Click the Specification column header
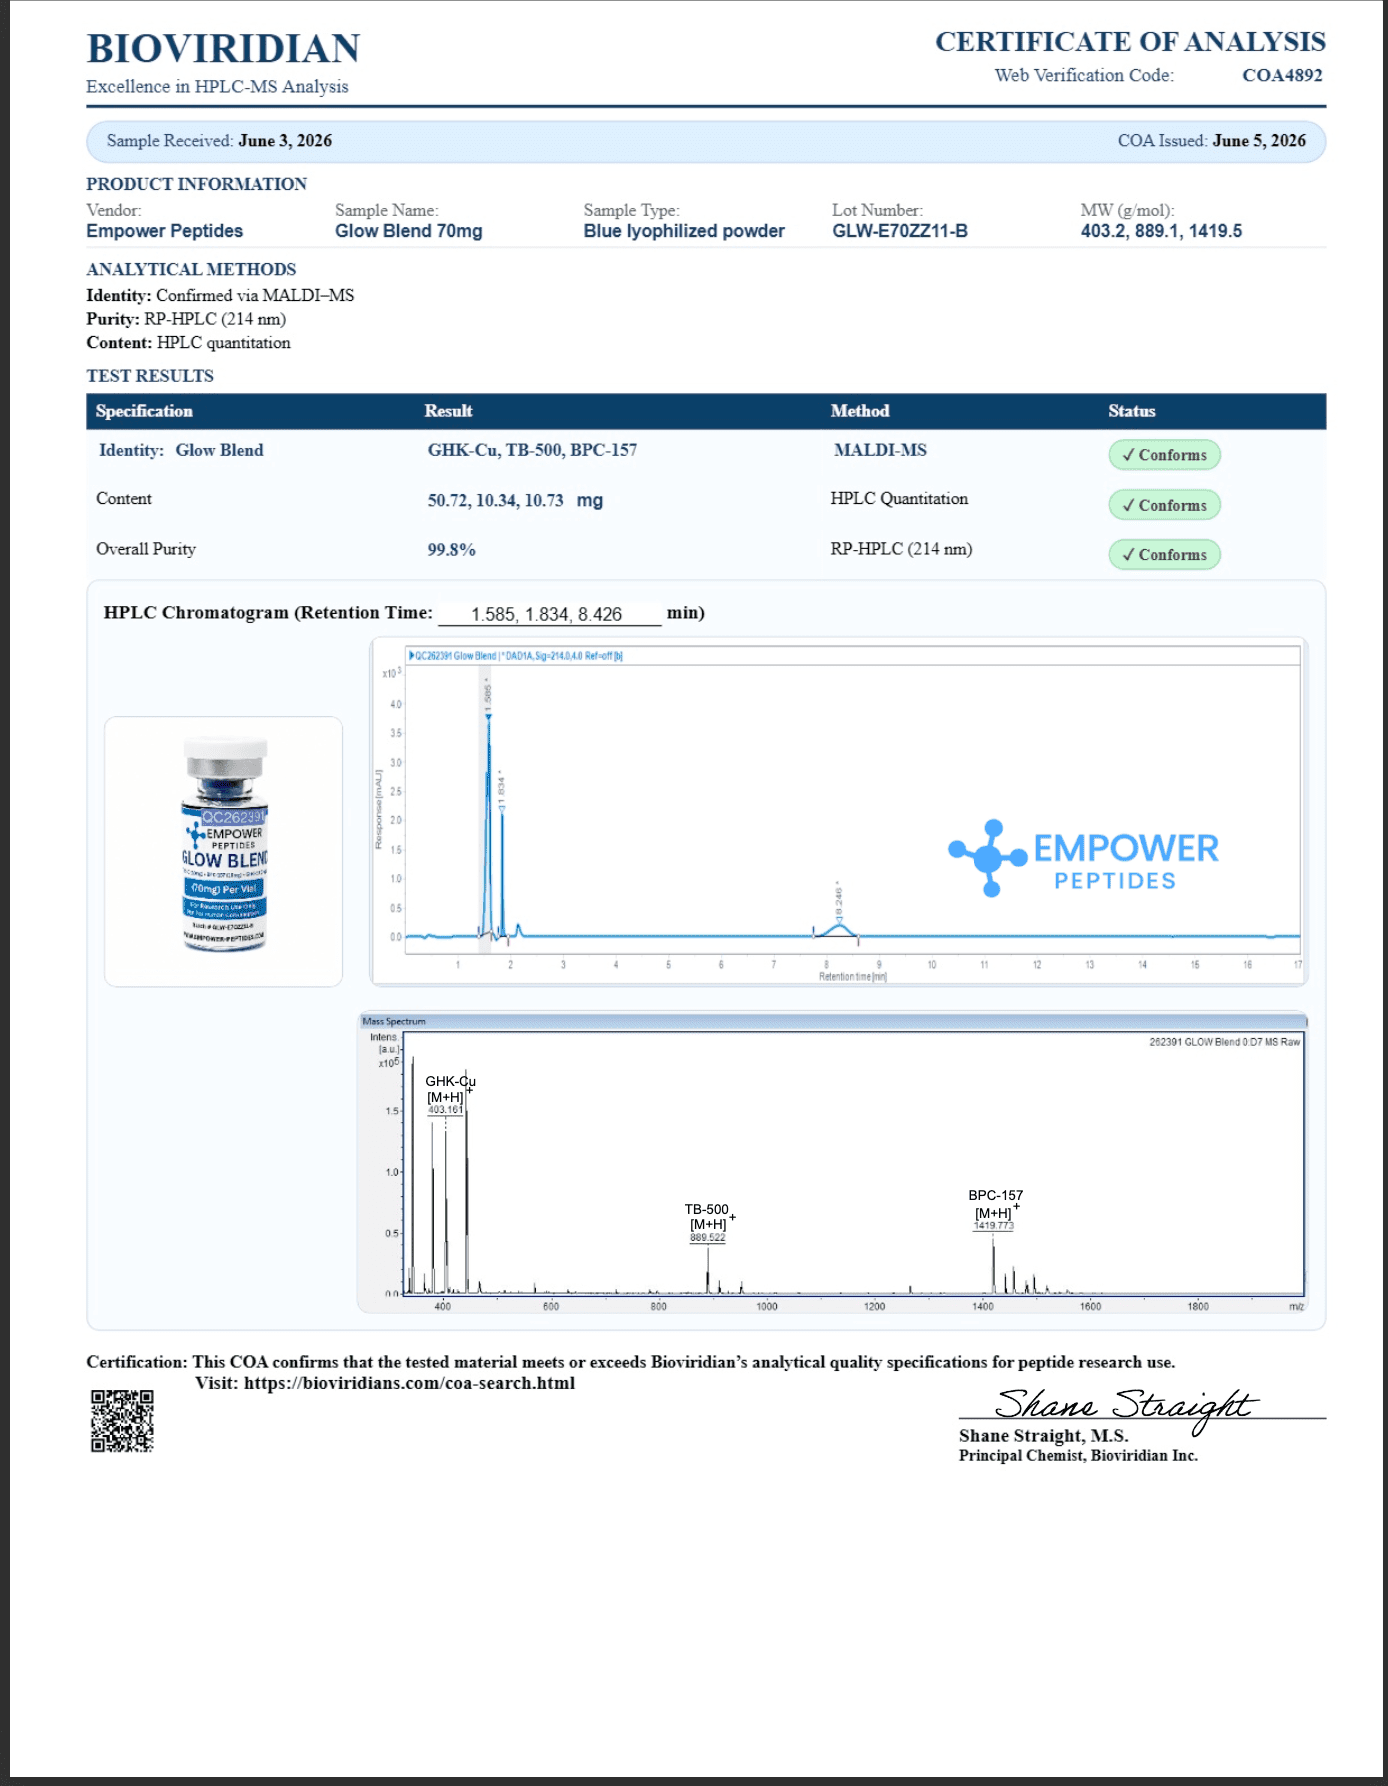This screenshot has height=1786, width=1388. click(144, 411)
